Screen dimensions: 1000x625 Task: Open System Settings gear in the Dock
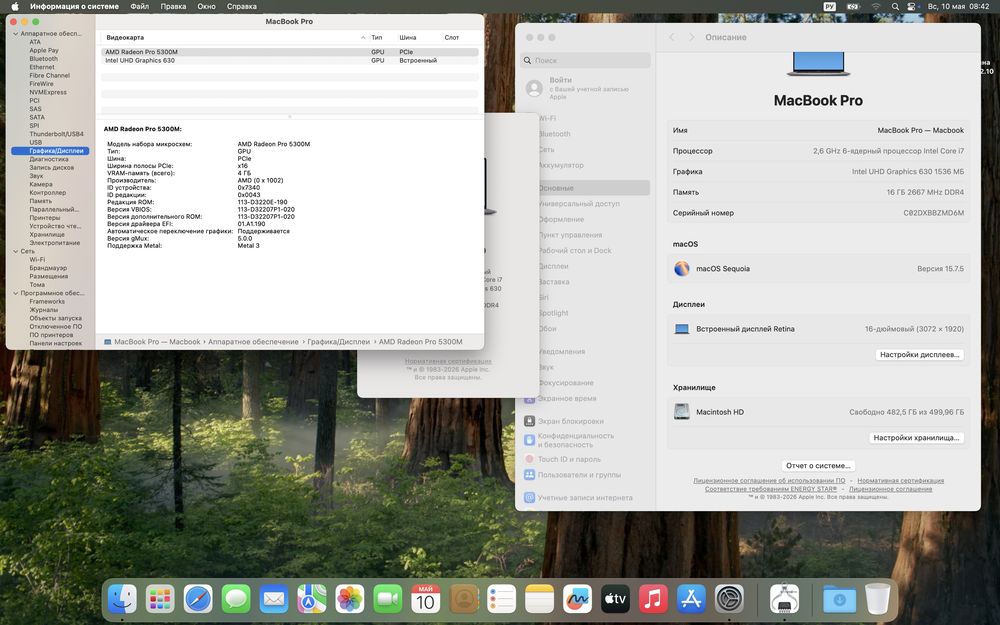729,599
